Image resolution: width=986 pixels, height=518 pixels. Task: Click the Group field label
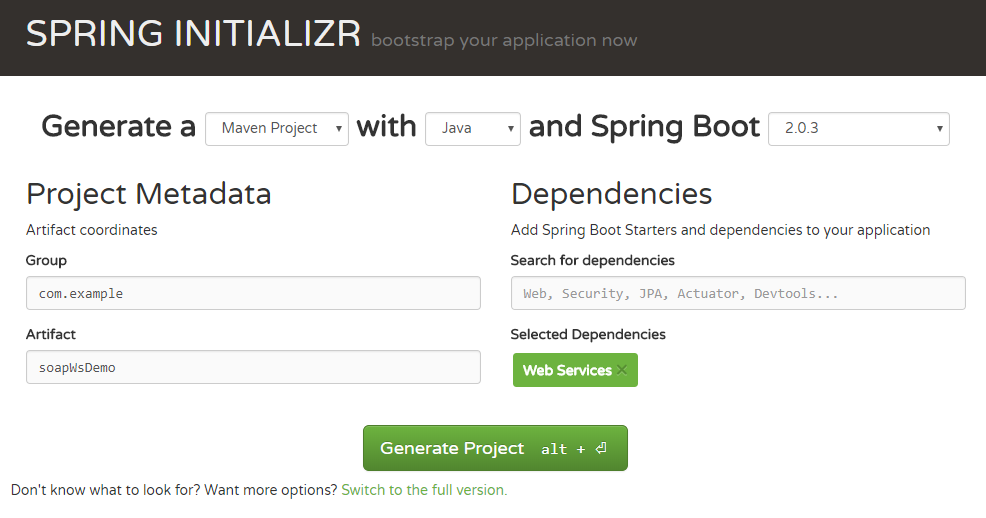tap(47, 260)
